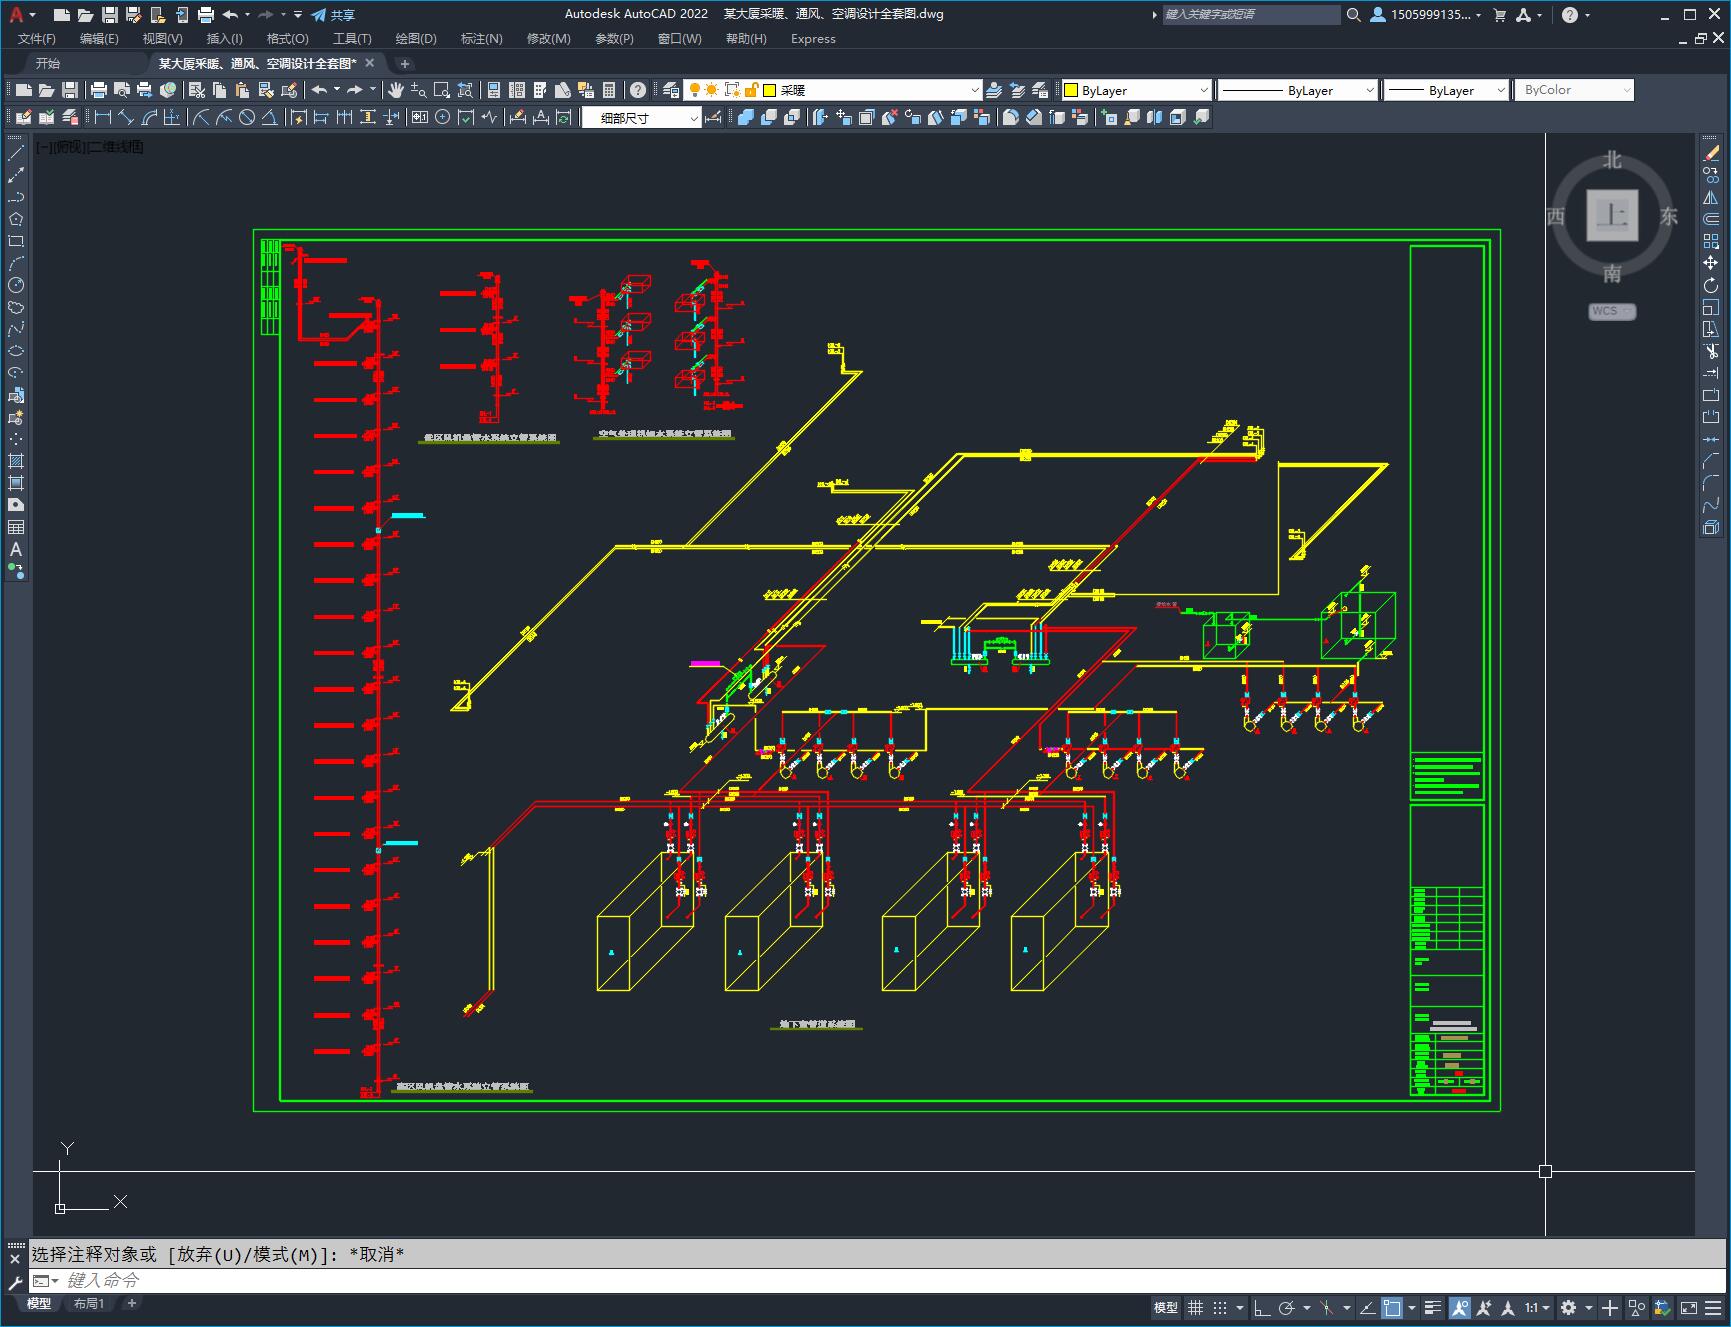Select the Erase tool in modify toolbar
This screenshot has height=1327, width=1731.
[x=1711, y=153]
